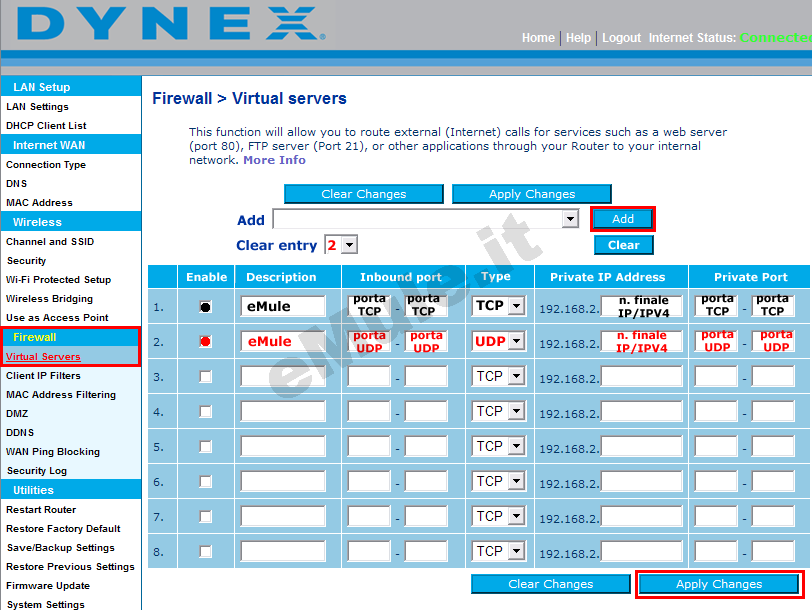
Task: Open Firmware Update page
Action: tap(48, 586)
